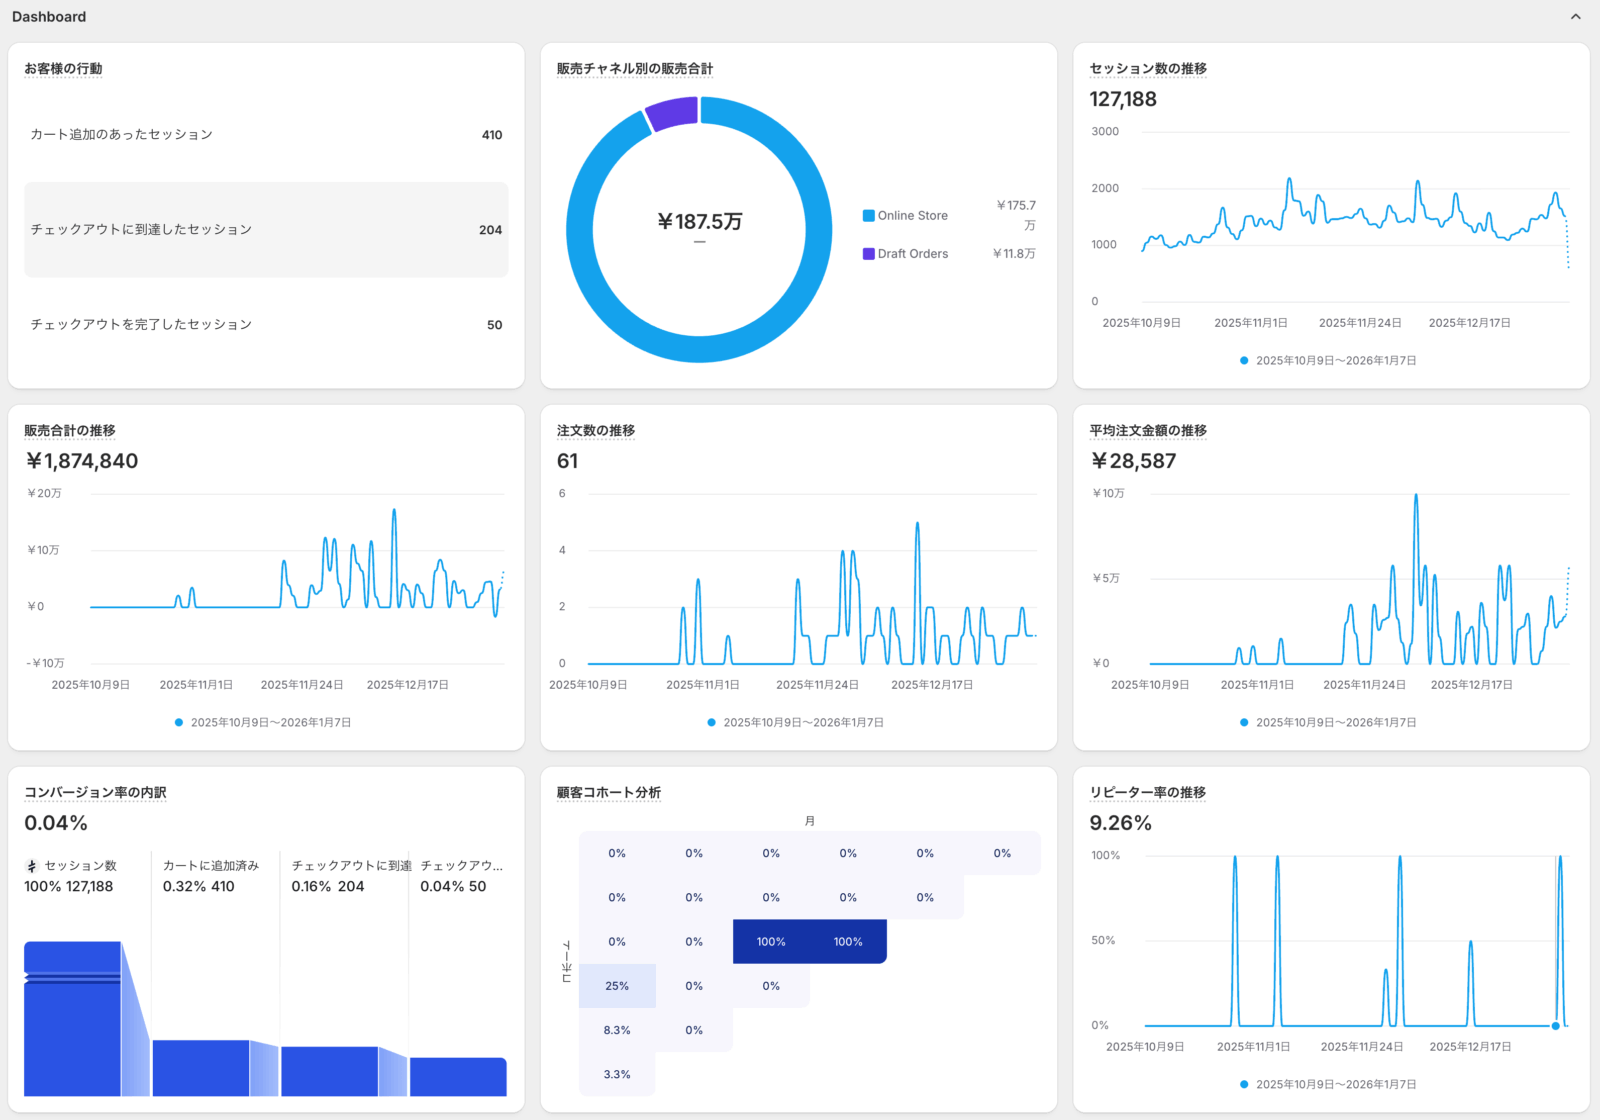
Task: Click the legend dot under セッション数の推移 chart
Action: [1244, 361]
